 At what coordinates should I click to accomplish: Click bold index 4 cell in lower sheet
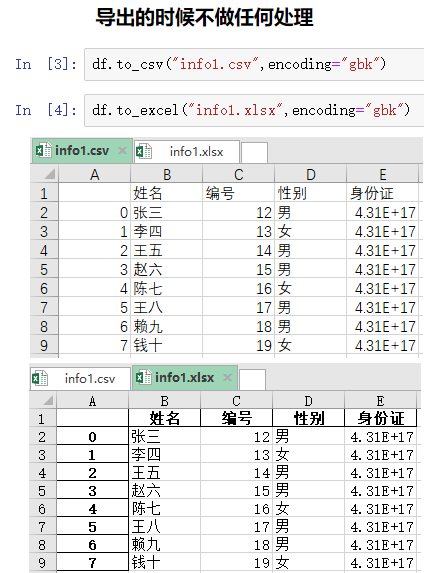(92, 509)
